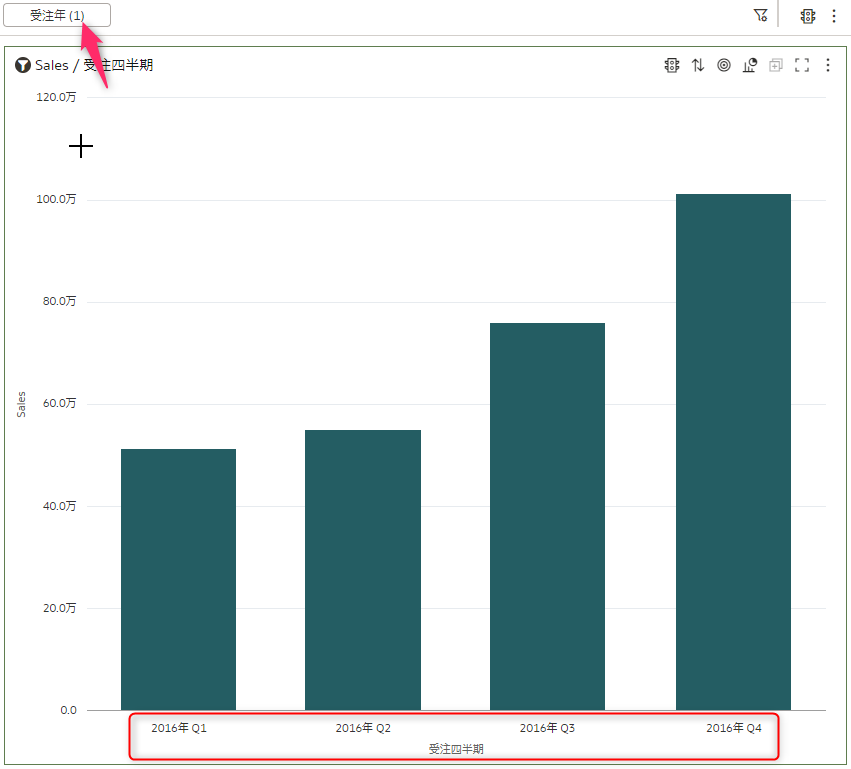Screen dimensions: 851x769
Task: Open the chart's three-dot options menu
Action: point(828,65)
